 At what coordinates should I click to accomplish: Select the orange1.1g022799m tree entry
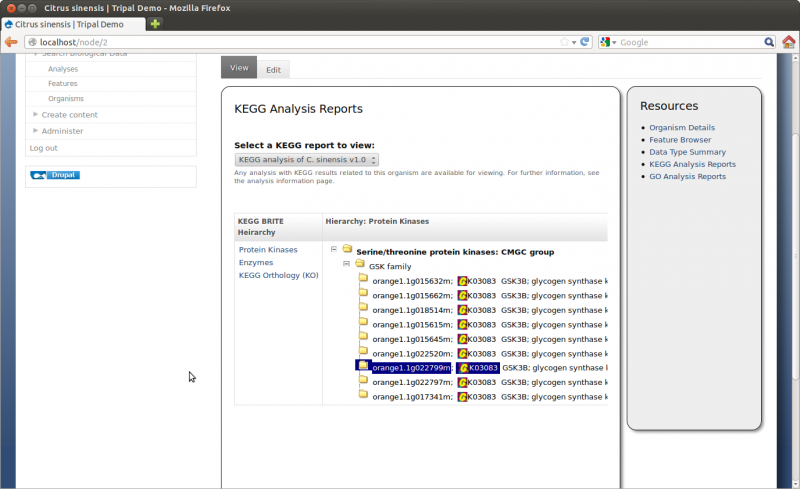411,368
